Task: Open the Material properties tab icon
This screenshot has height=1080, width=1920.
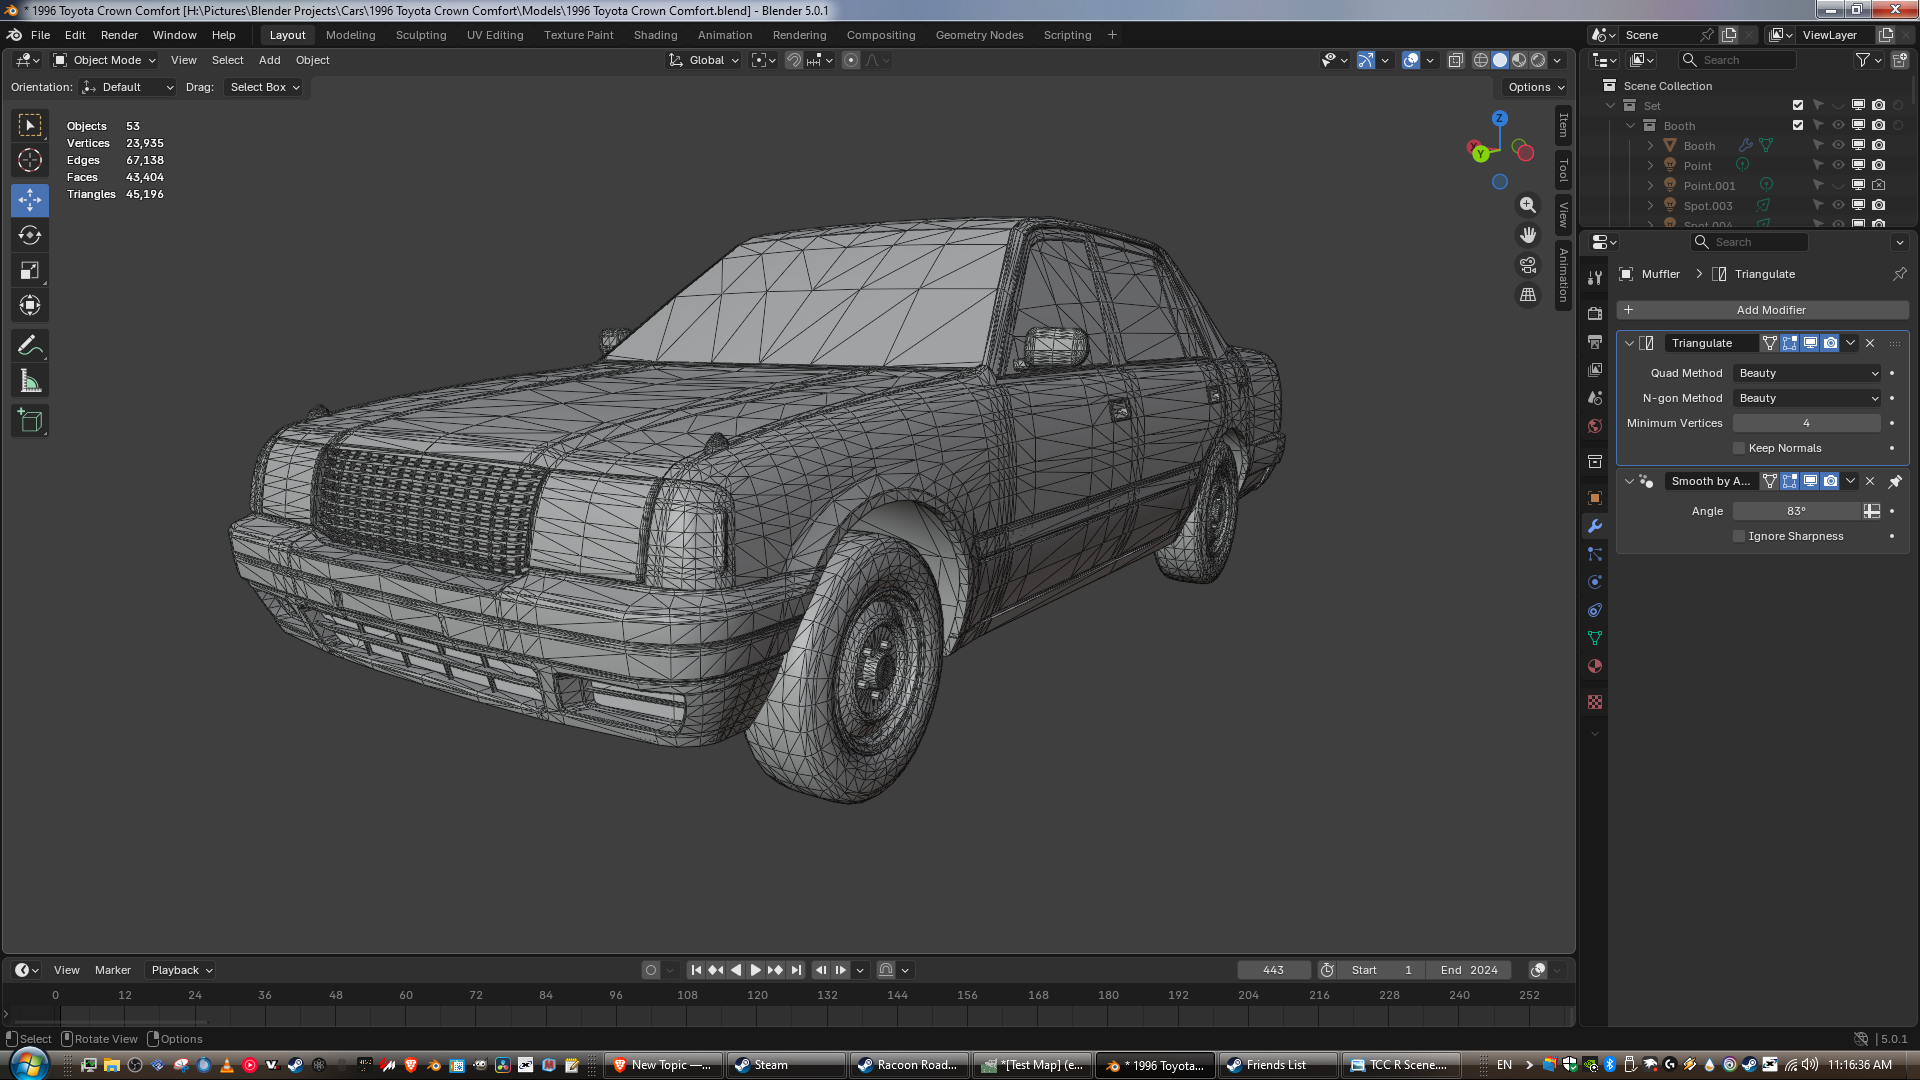Action: (x=1595, y=667)
